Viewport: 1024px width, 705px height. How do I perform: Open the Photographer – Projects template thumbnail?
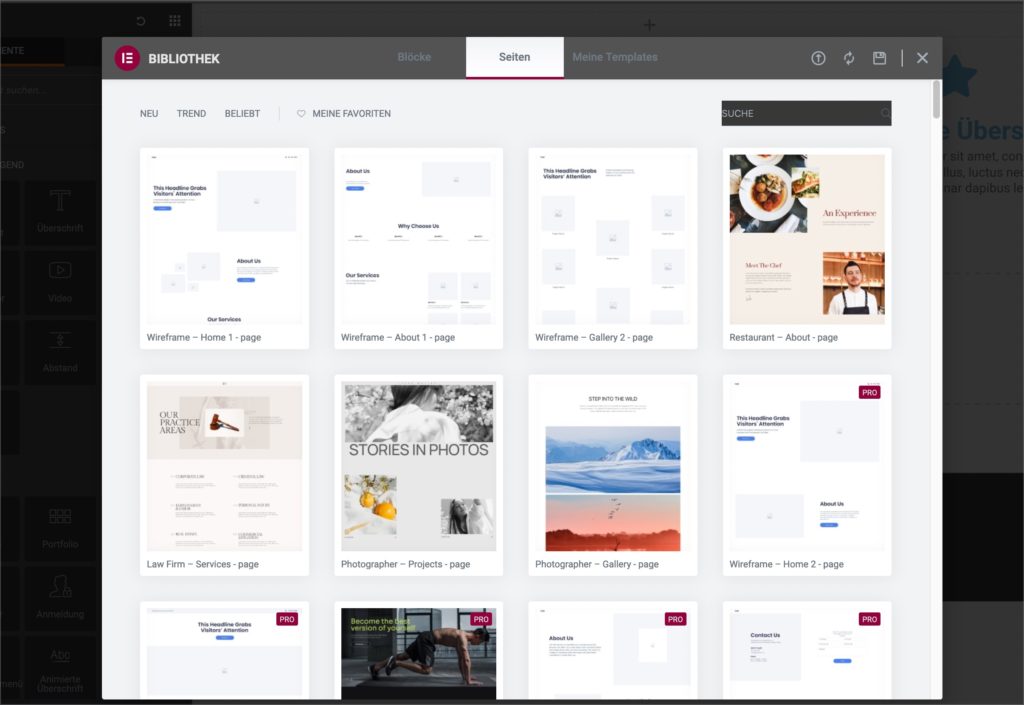[x=419, y=466]
